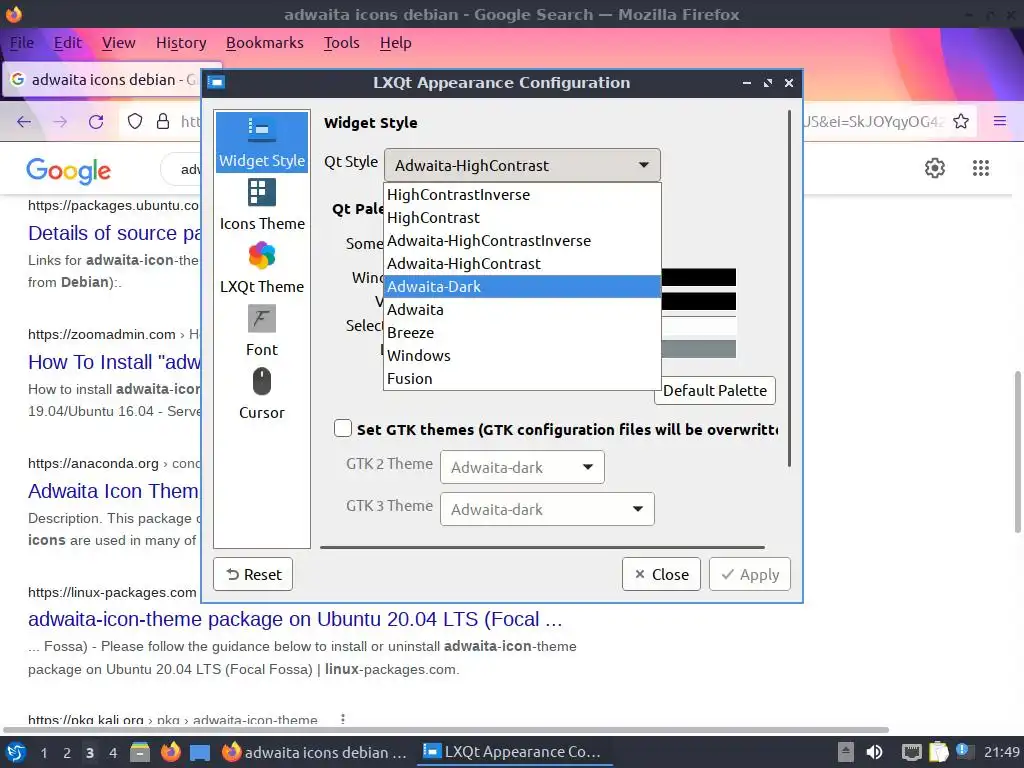Collapse the Qt Style combo box

[x=522, y=165]
